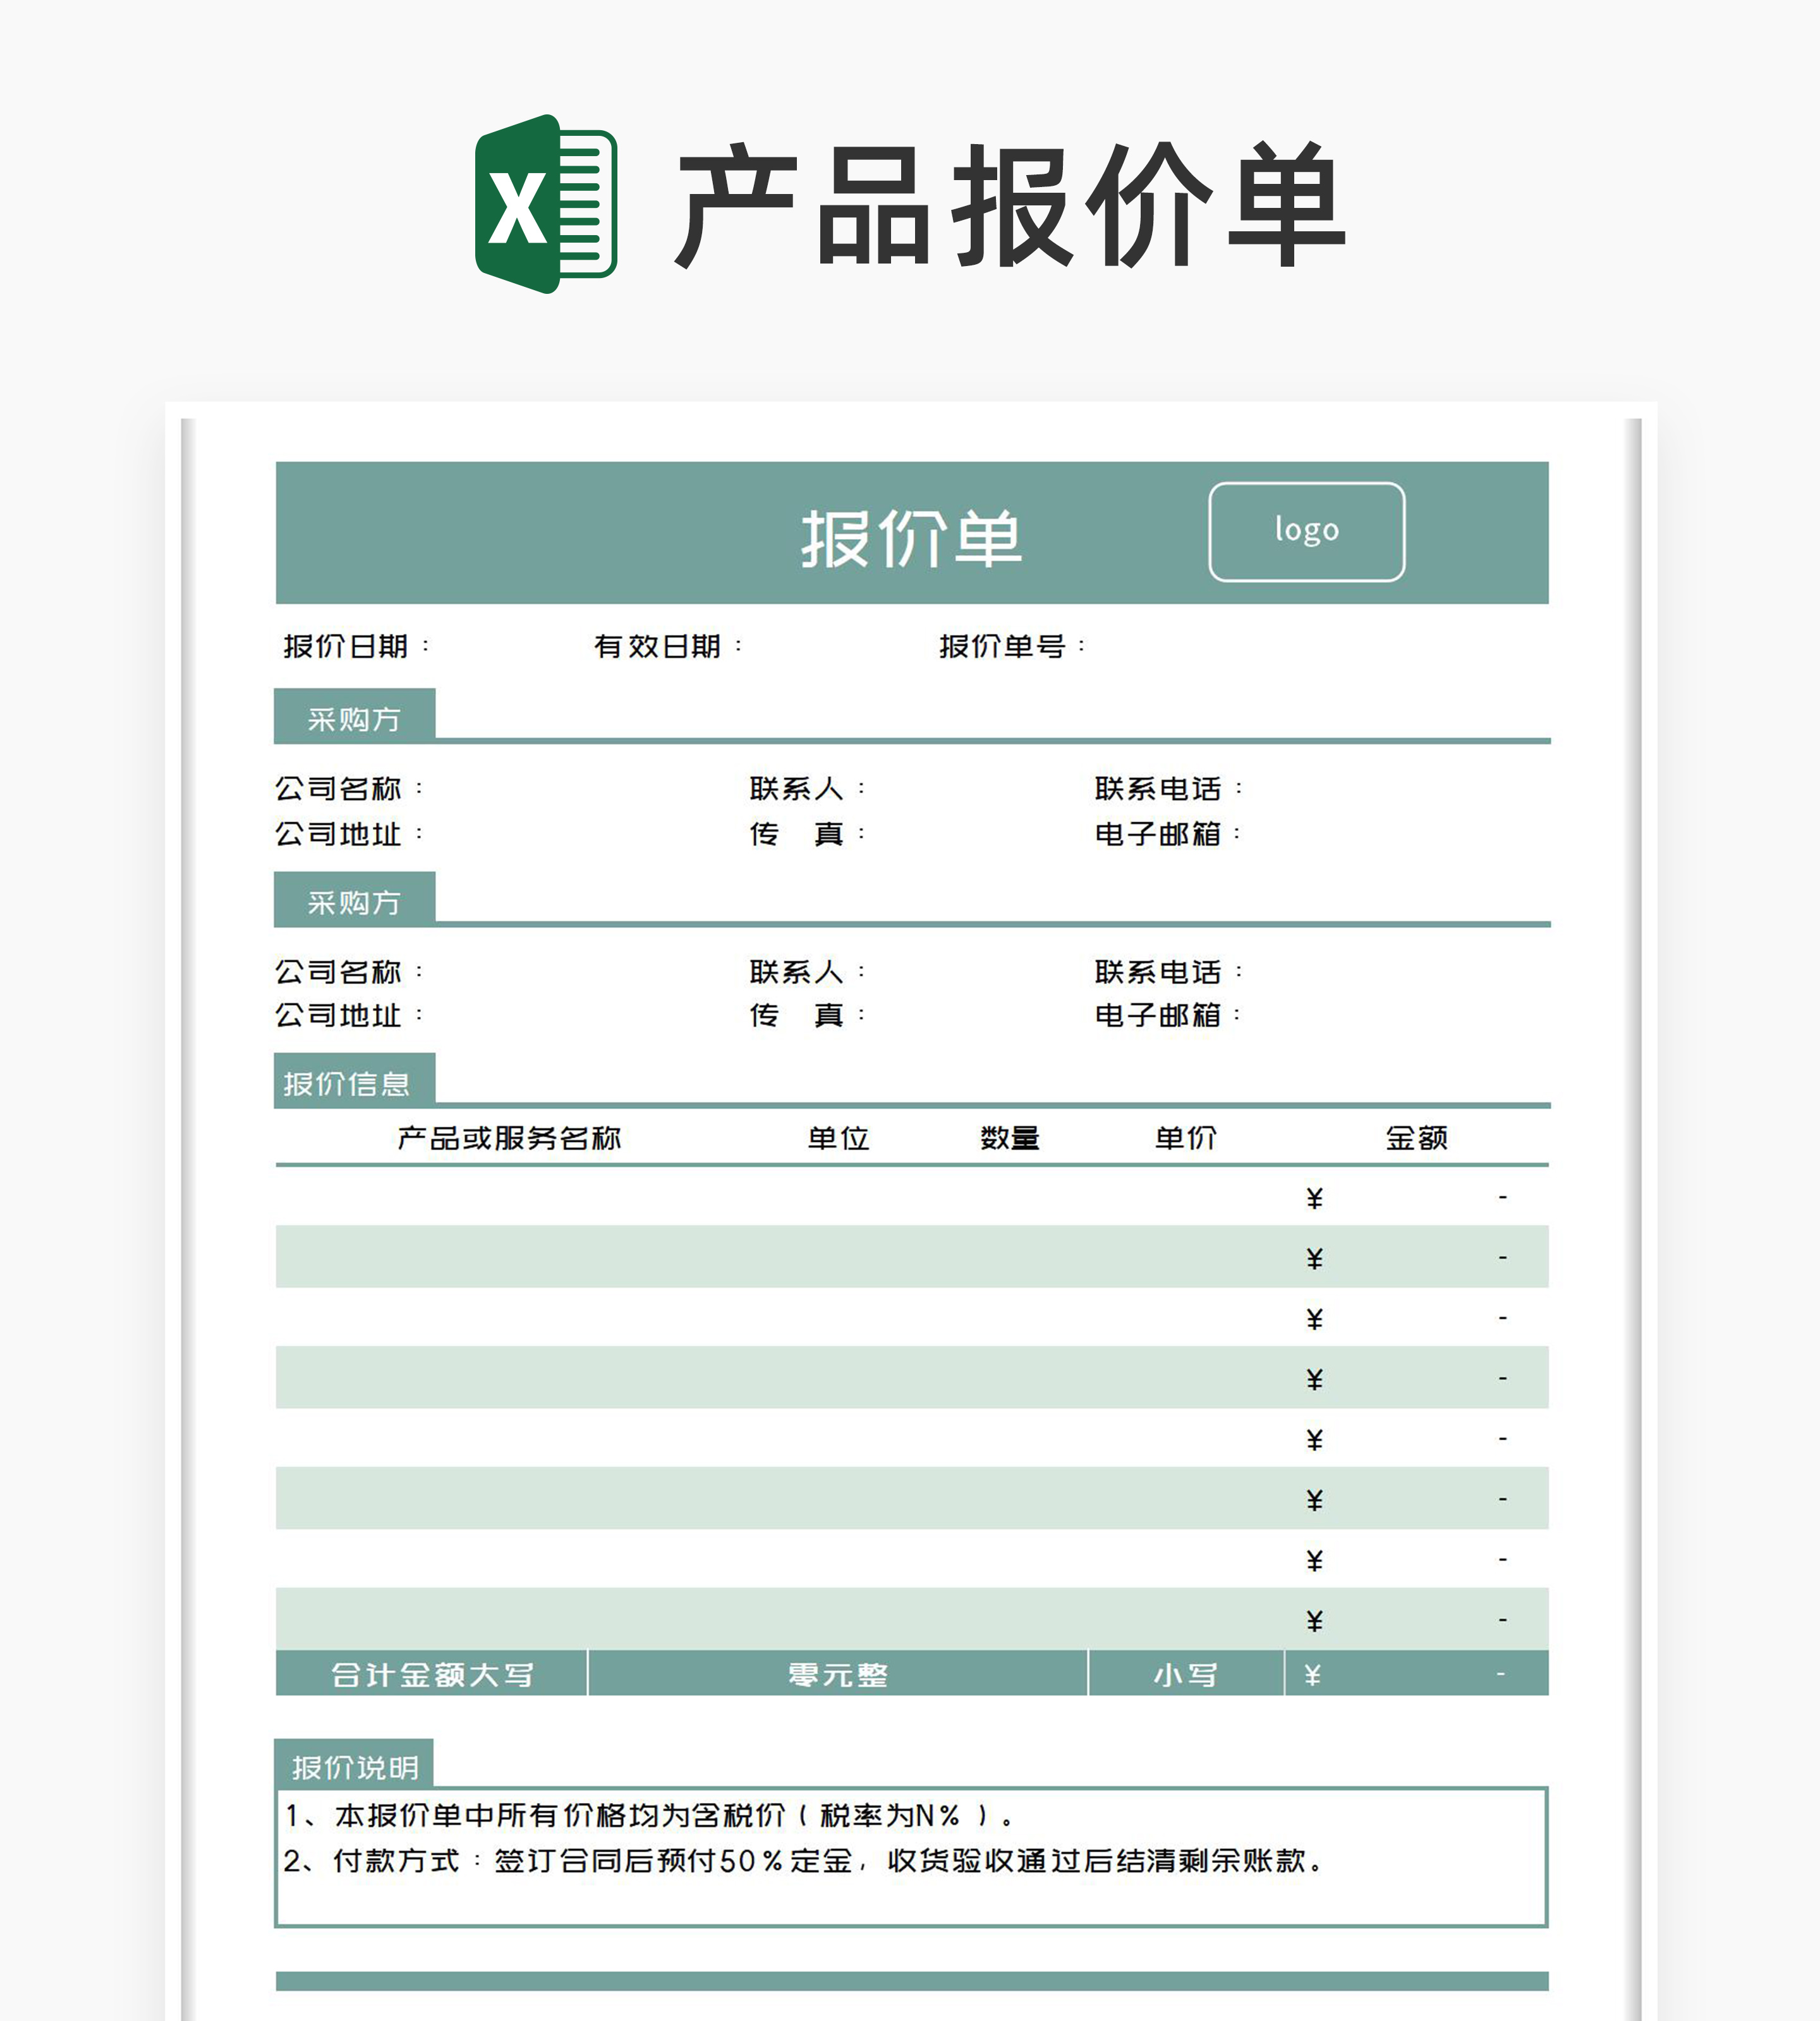Select the 报价信息 section tab
The image size is (1820, 2021).
pos(347,1083)
